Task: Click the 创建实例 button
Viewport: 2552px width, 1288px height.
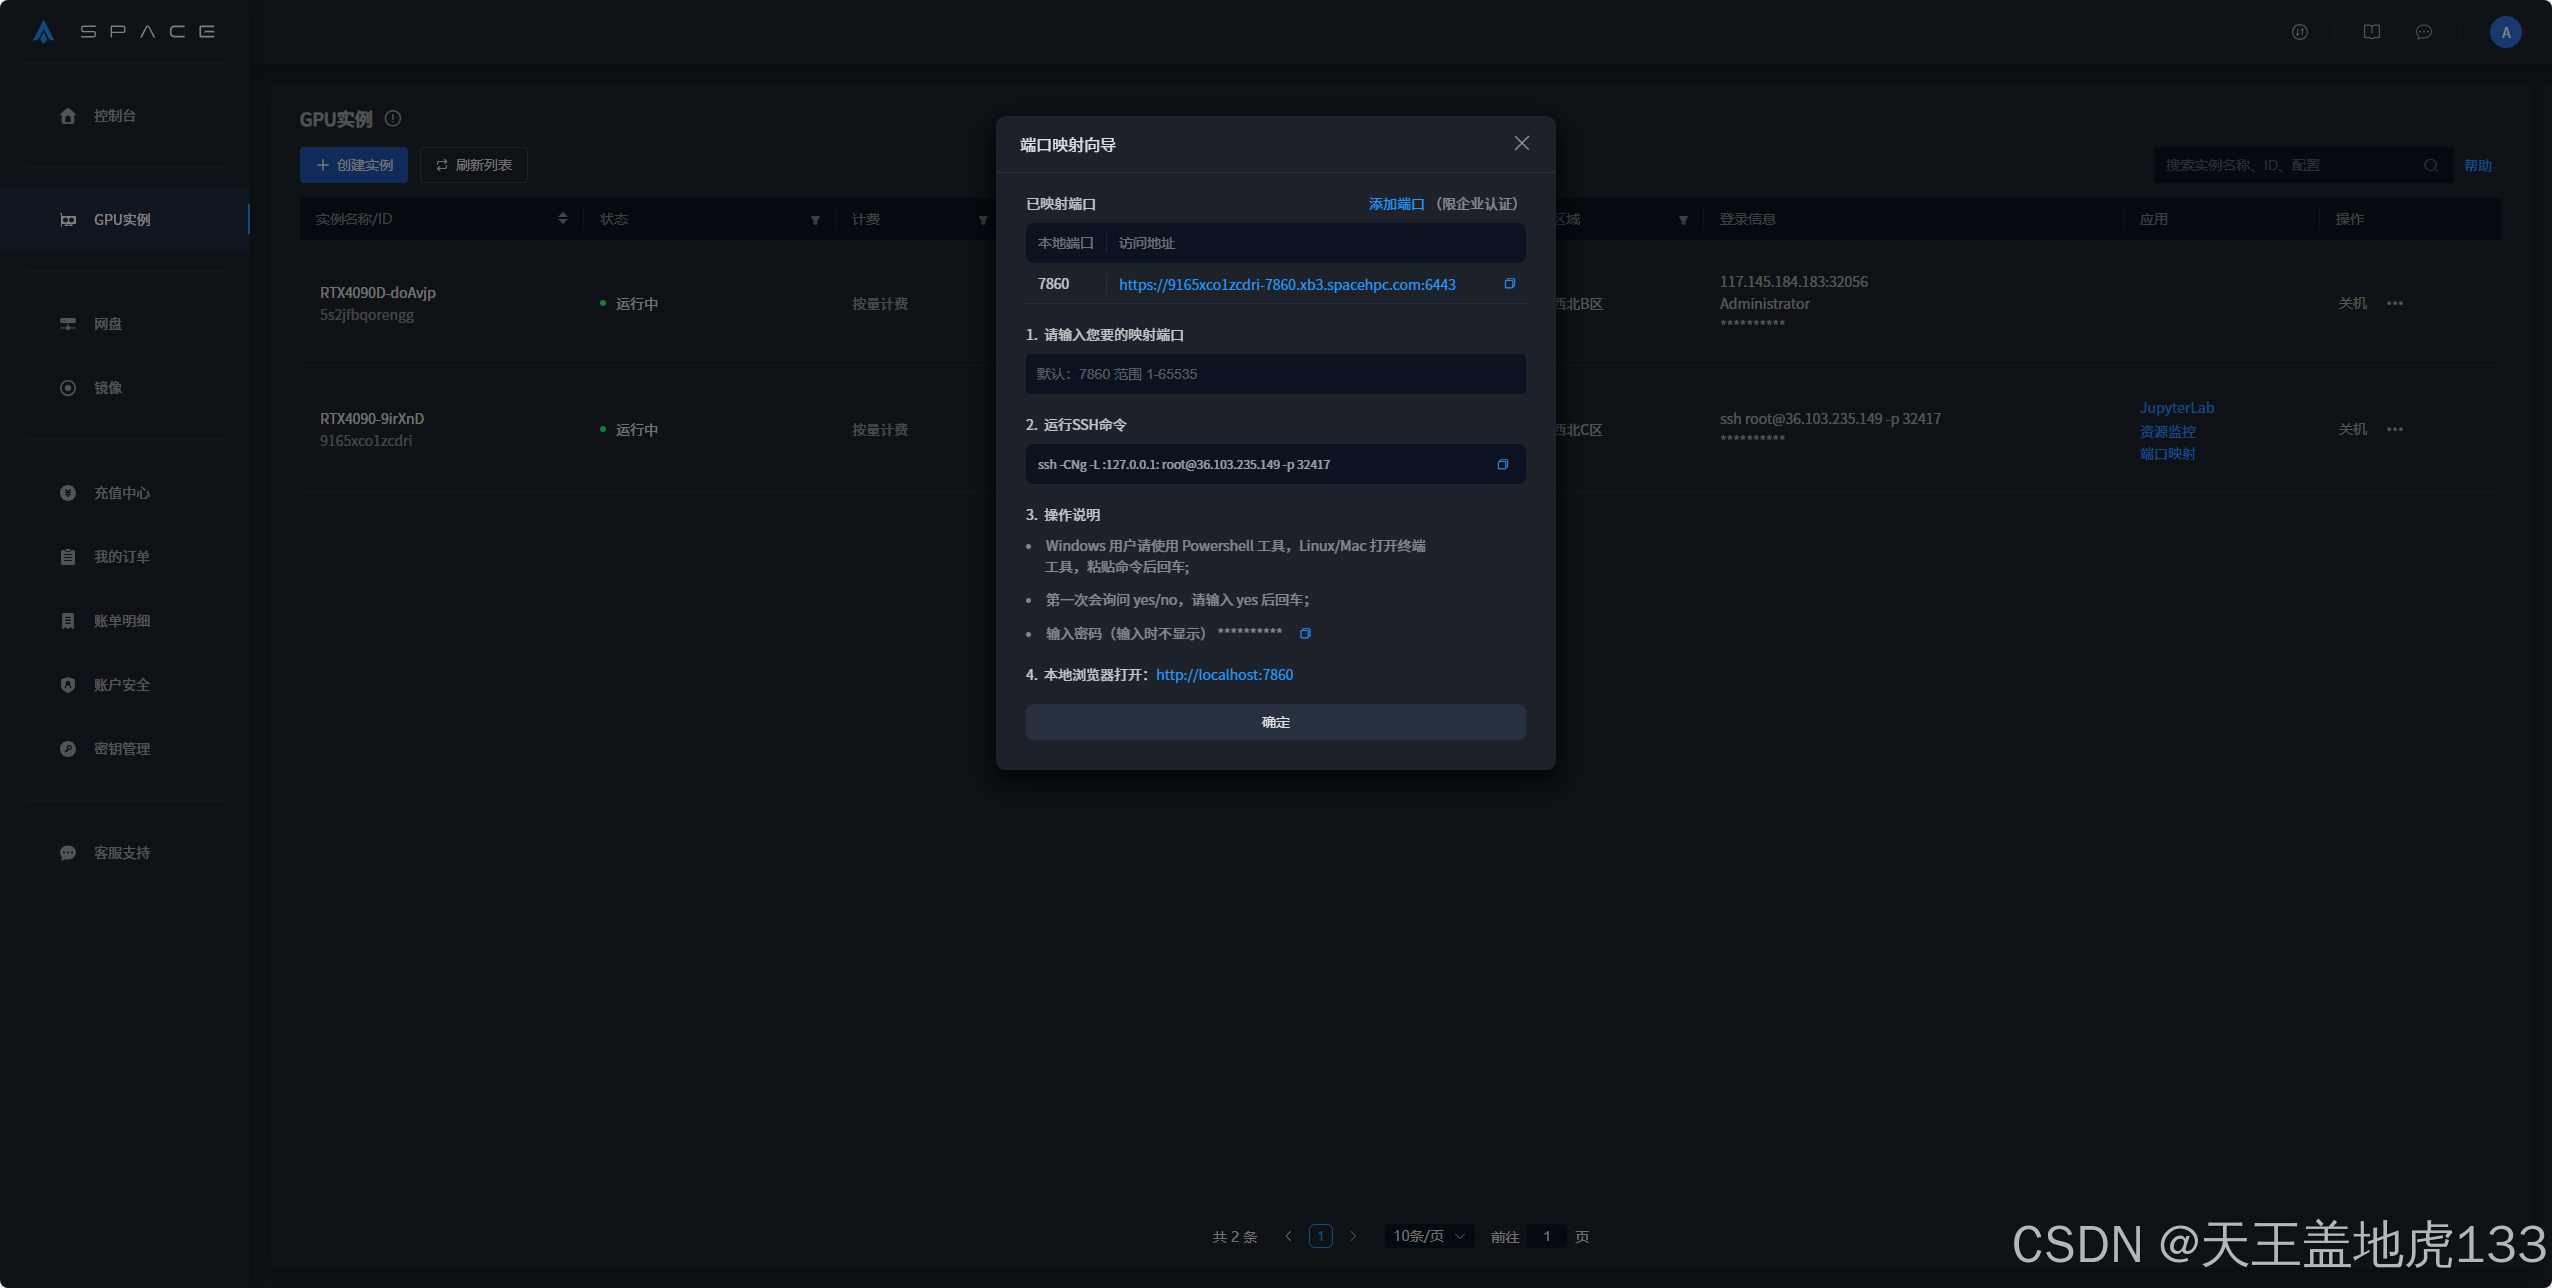Action: [354, 166]
